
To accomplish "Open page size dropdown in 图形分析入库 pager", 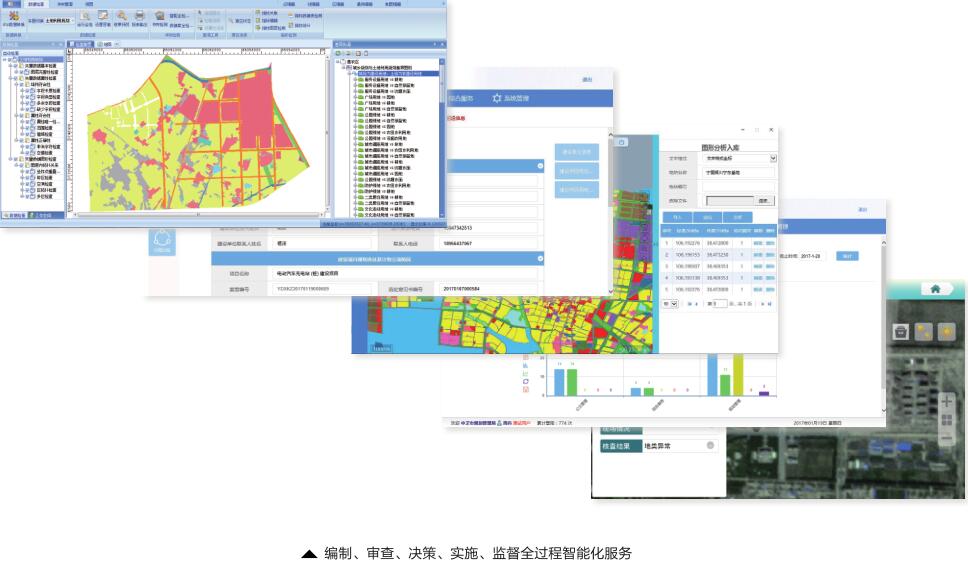I will (x=670, y=304).
